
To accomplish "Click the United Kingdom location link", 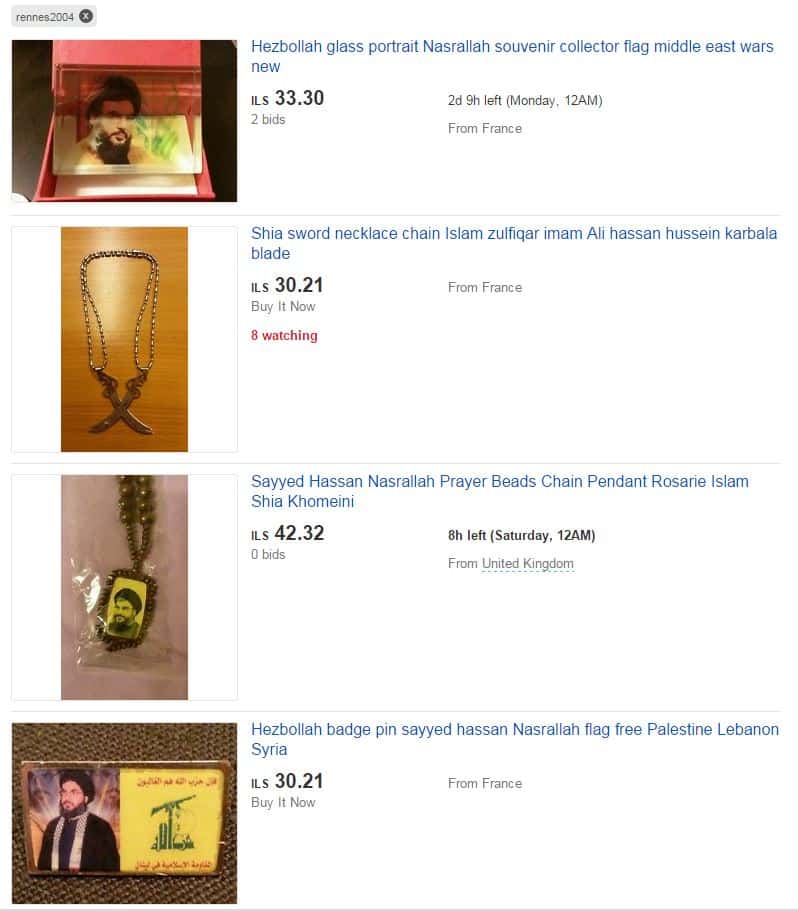I will [528, 564].
